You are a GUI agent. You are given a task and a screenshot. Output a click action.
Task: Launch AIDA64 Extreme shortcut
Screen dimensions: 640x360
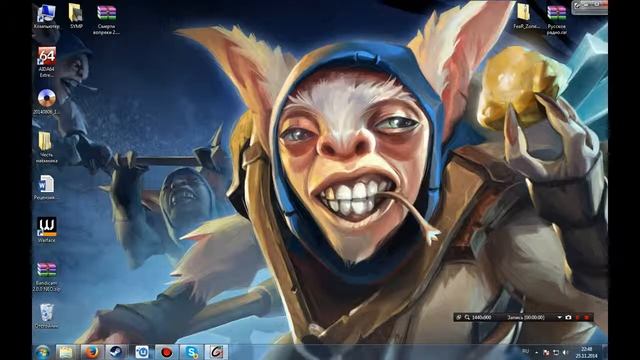[47, 62]
